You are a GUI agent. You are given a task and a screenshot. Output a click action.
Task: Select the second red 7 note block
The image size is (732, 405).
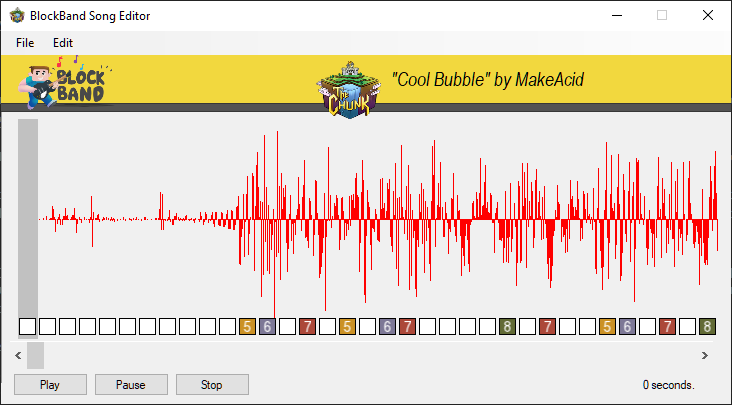click(408, 327)
